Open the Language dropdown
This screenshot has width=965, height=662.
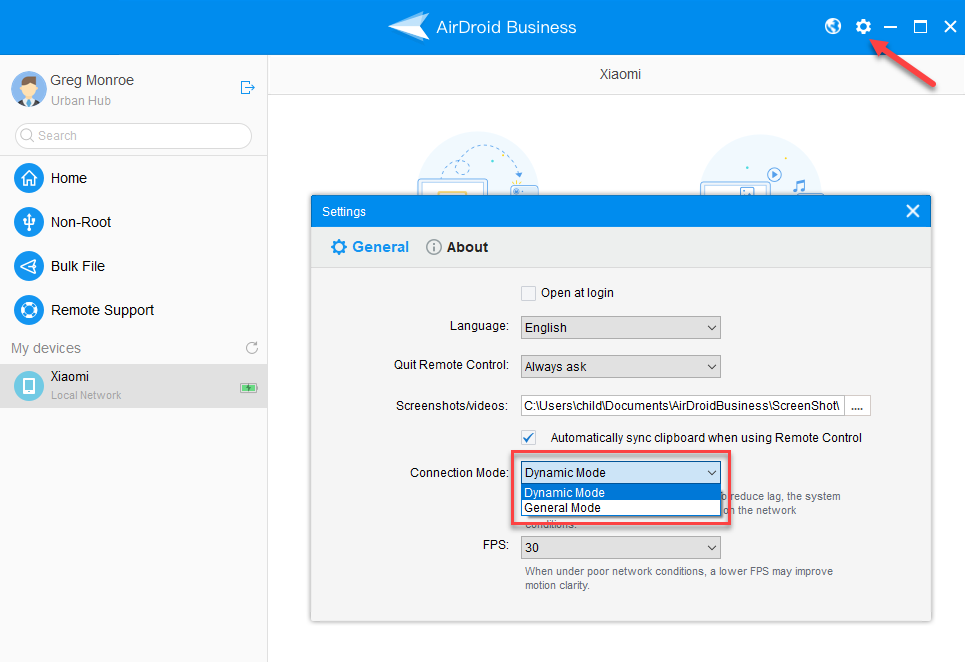click(620, 327)
